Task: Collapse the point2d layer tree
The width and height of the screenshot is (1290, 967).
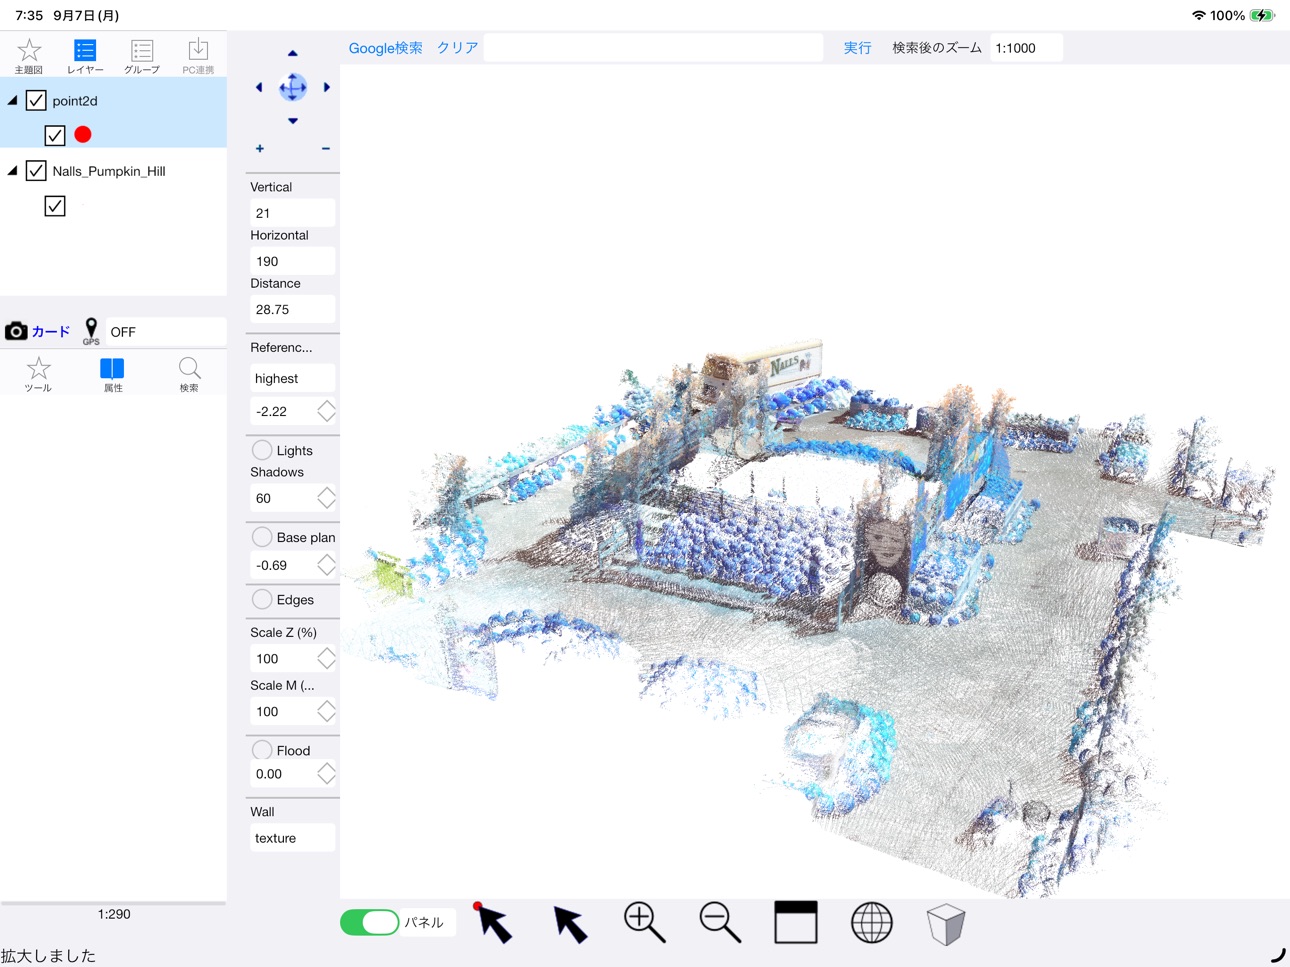Action: [x=13, y=100]
